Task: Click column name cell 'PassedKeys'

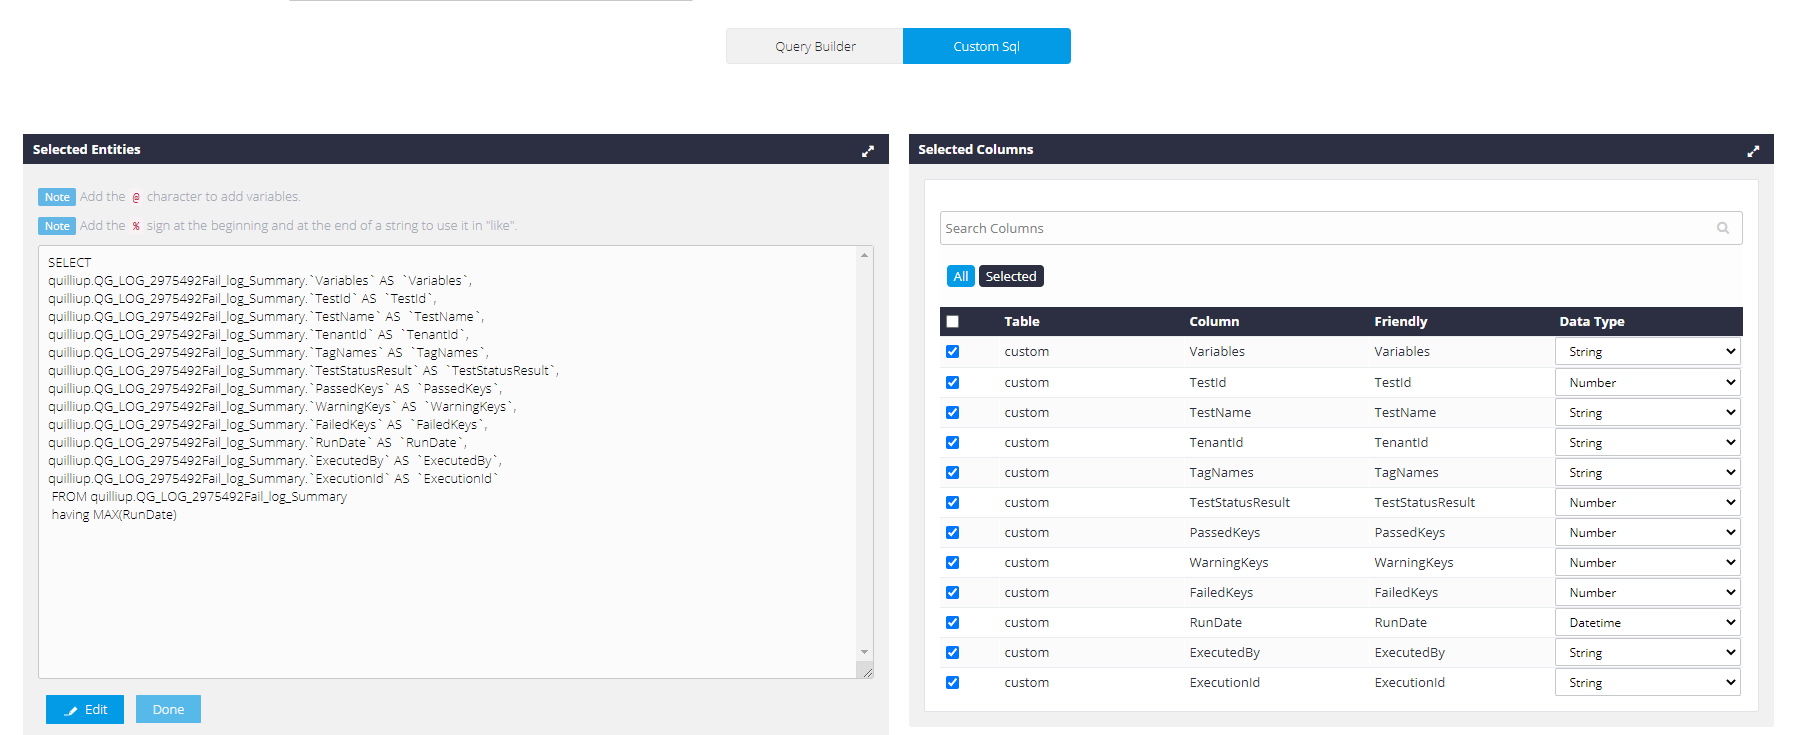Action: click(1224, 532)
